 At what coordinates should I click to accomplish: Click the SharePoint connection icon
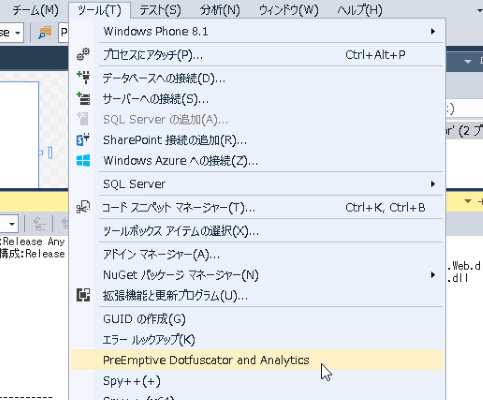click(83, 139)
